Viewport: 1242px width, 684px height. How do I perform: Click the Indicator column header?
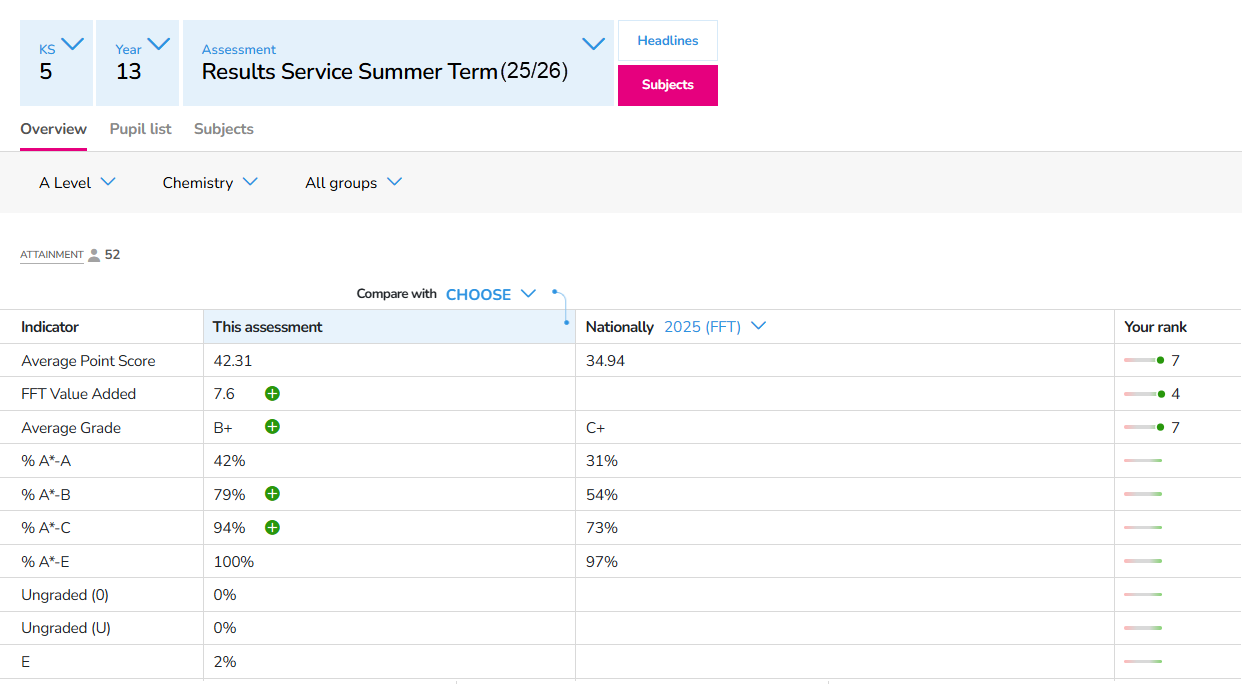pos(50,327)
